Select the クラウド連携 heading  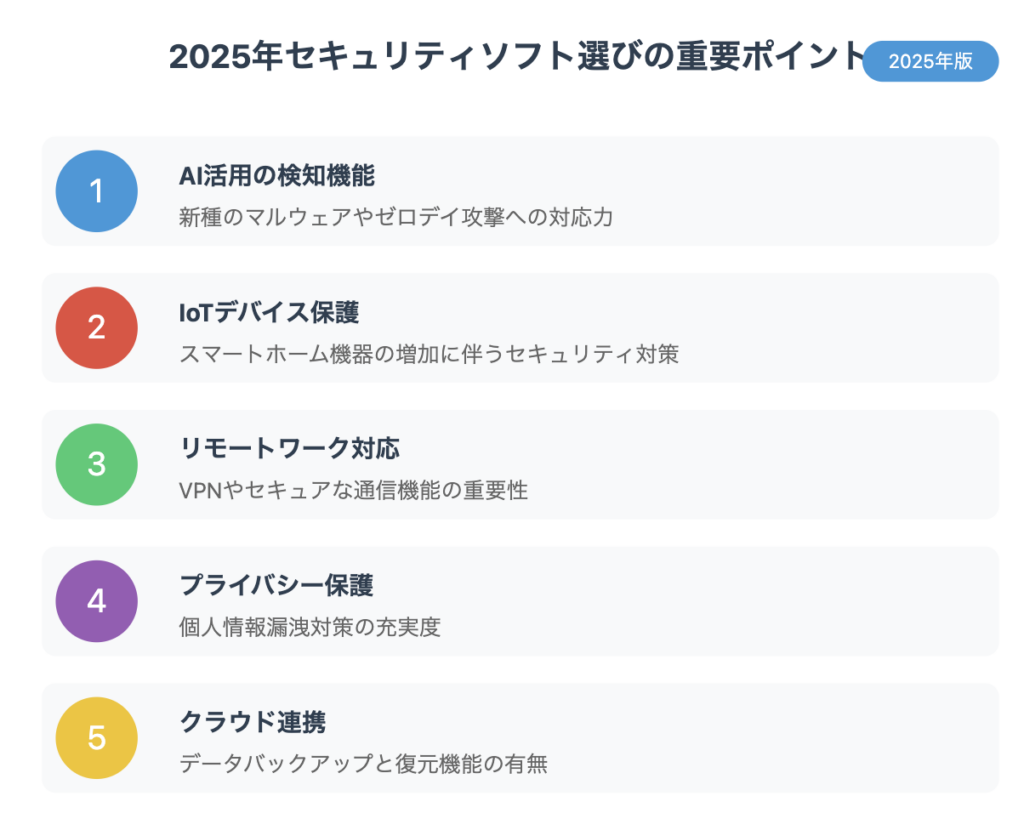[x=253, y=722]
